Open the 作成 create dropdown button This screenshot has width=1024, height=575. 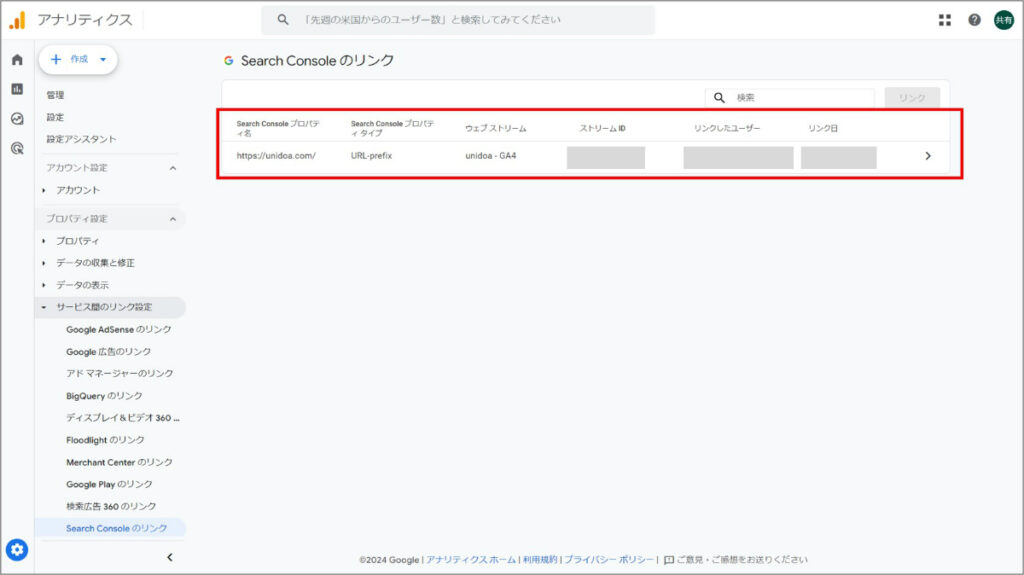(x=78, y=59)
